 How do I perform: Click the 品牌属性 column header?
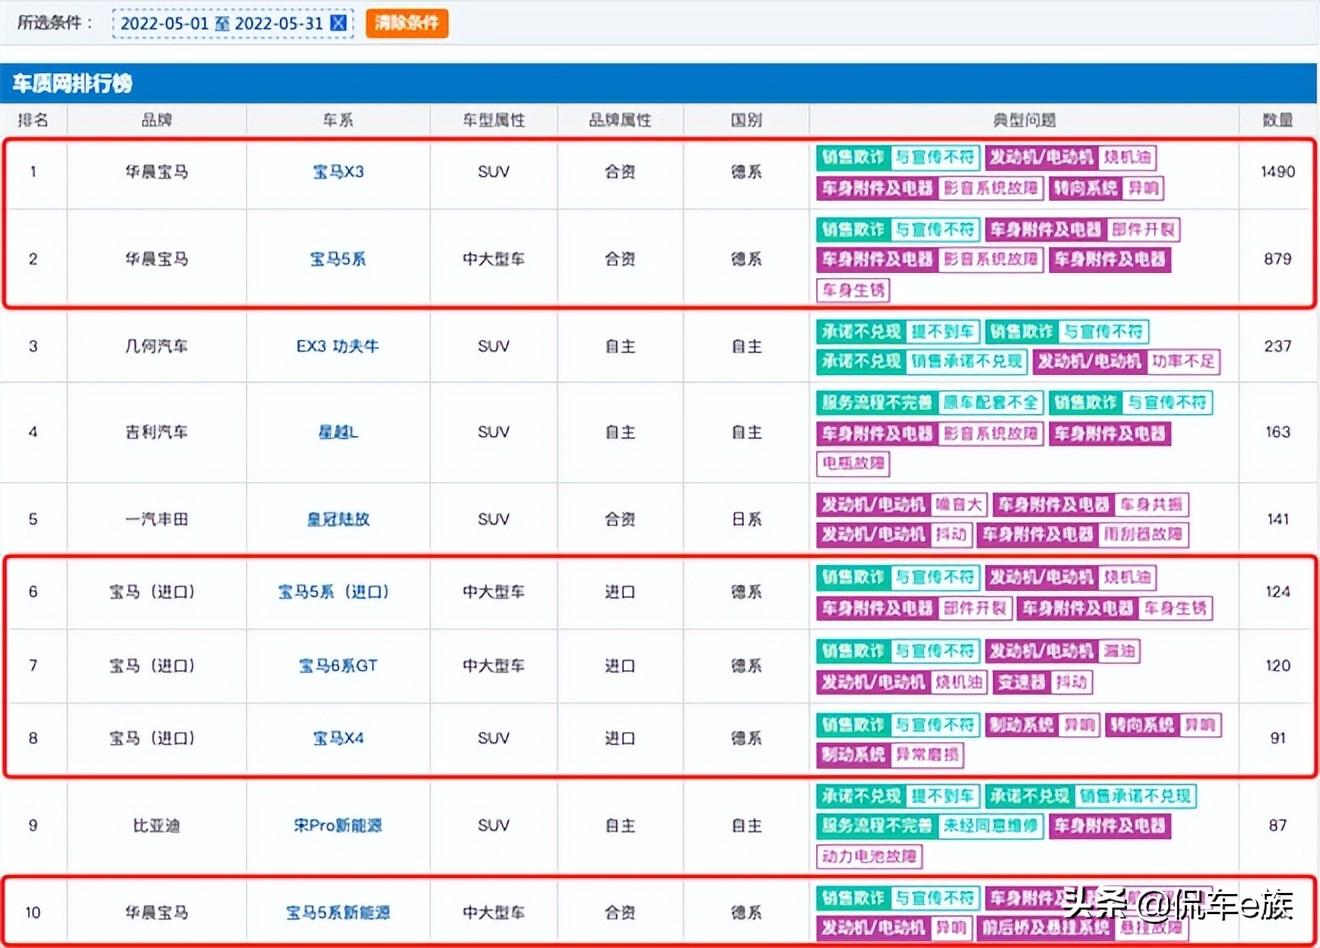(620, 120)
